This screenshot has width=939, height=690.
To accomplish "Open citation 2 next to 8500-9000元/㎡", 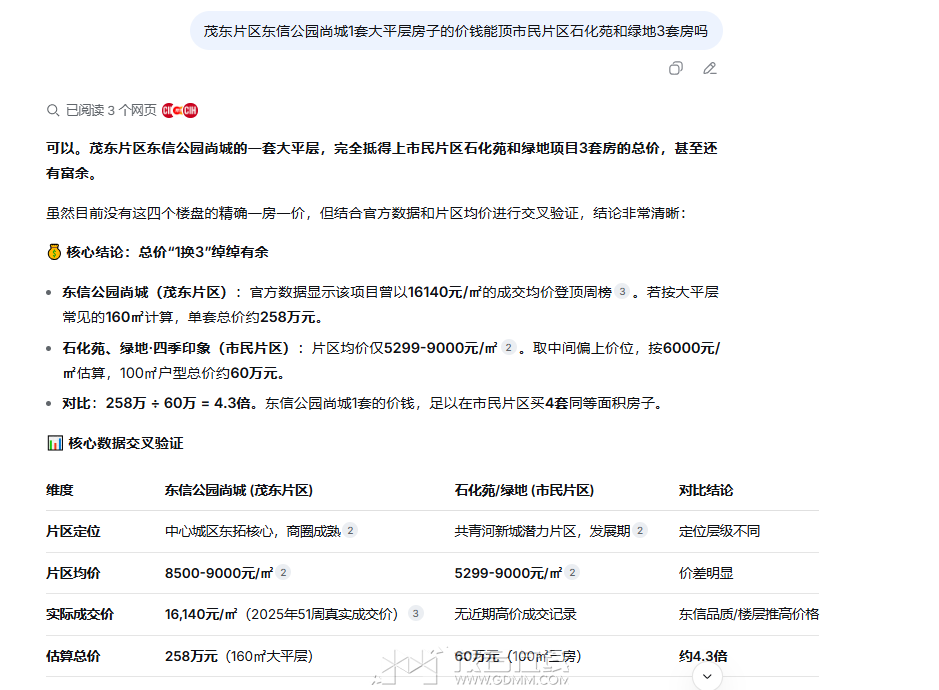I will pos(284,573).
